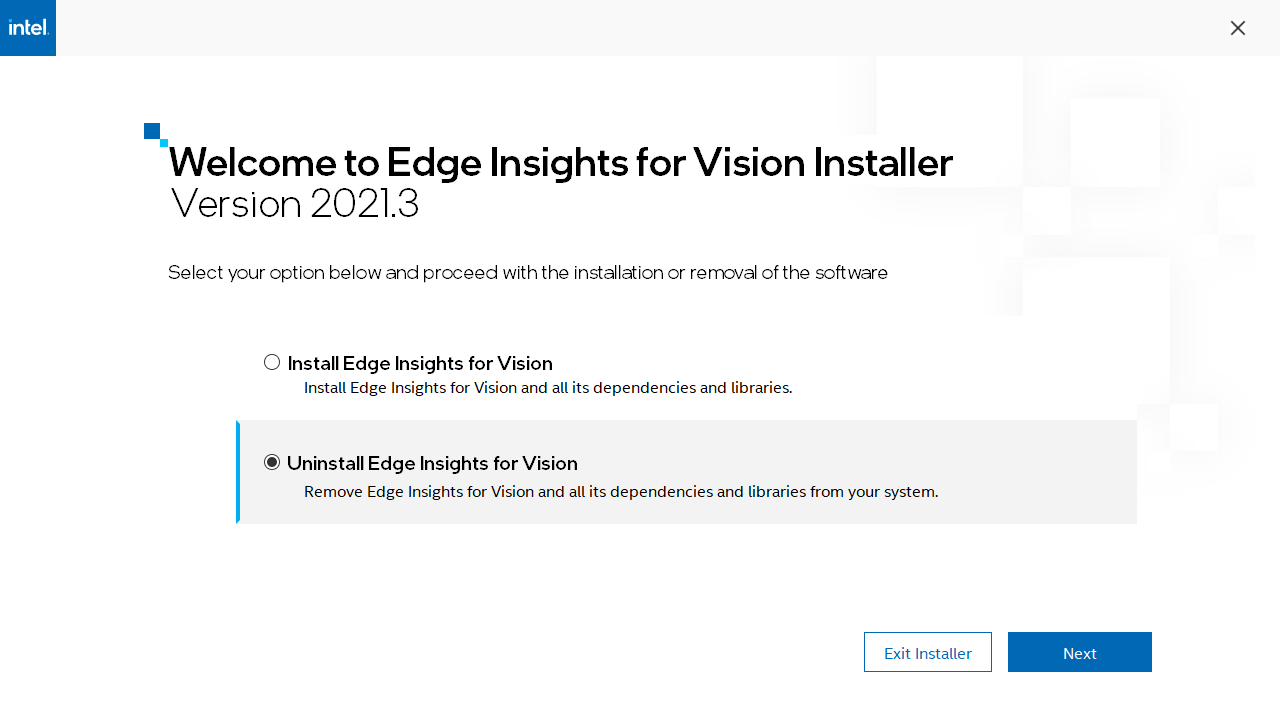Click the small cyan square beside the heading

tap(164, 143)
